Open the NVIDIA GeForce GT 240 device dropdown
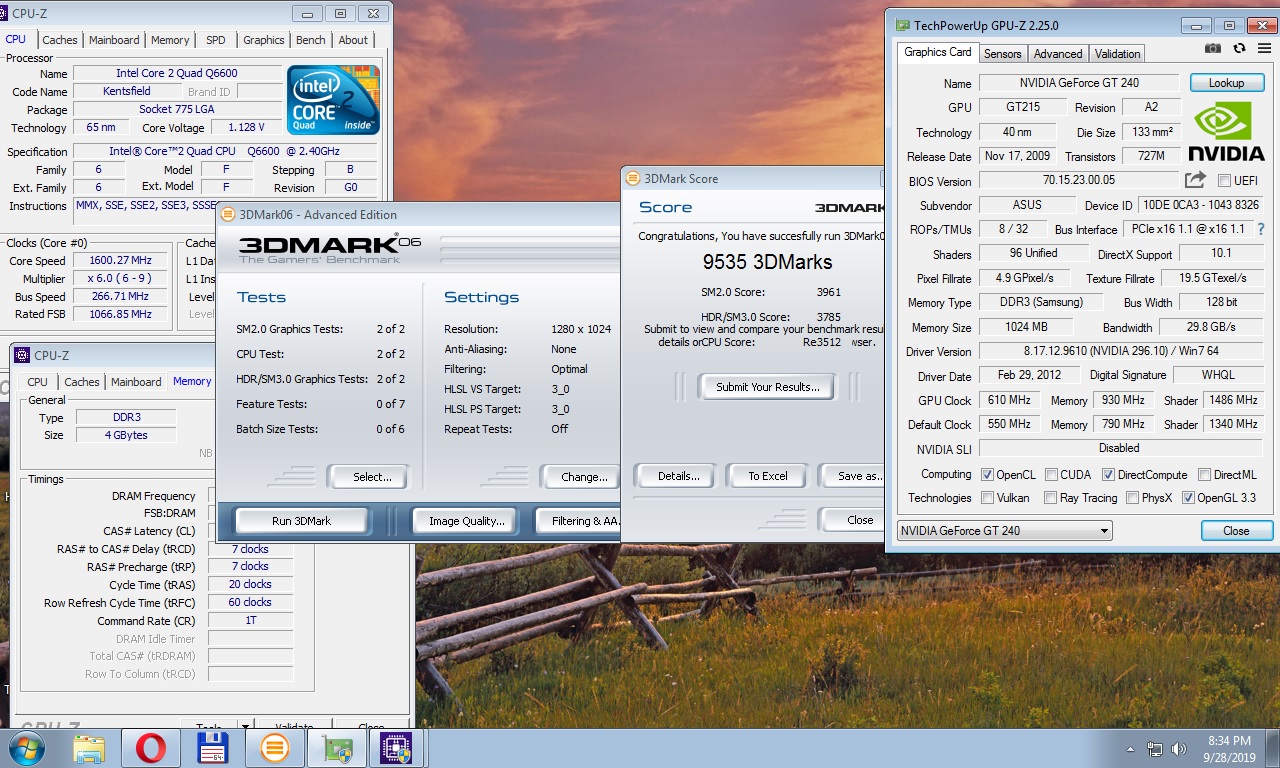The image size is (1280, 768). pyautogui.click(x=1004, y=531)
